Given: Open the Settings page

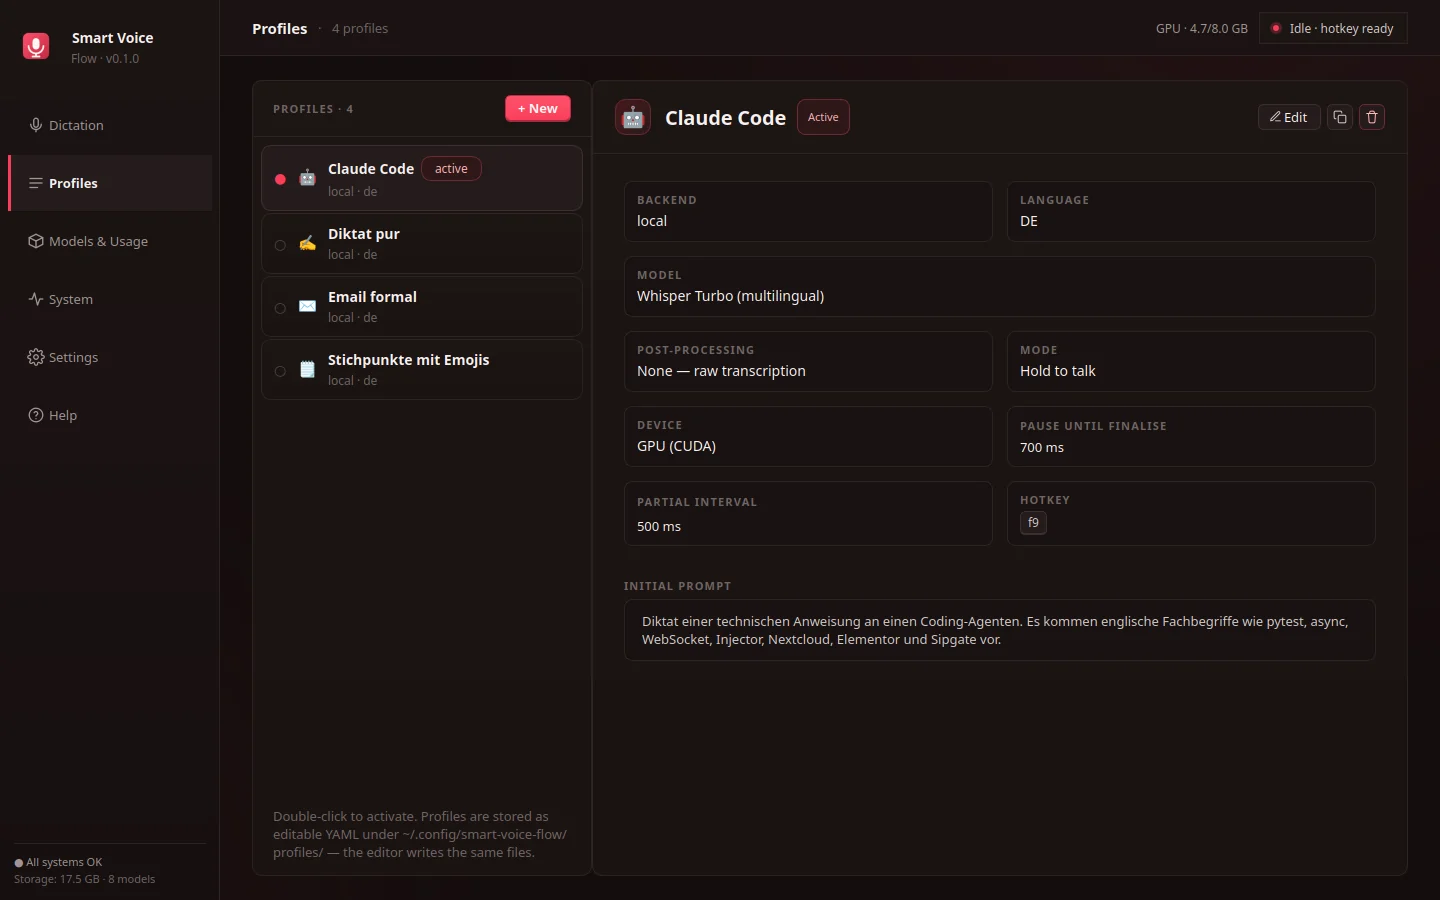Looking at the screenshot, I should click(110, 357).
